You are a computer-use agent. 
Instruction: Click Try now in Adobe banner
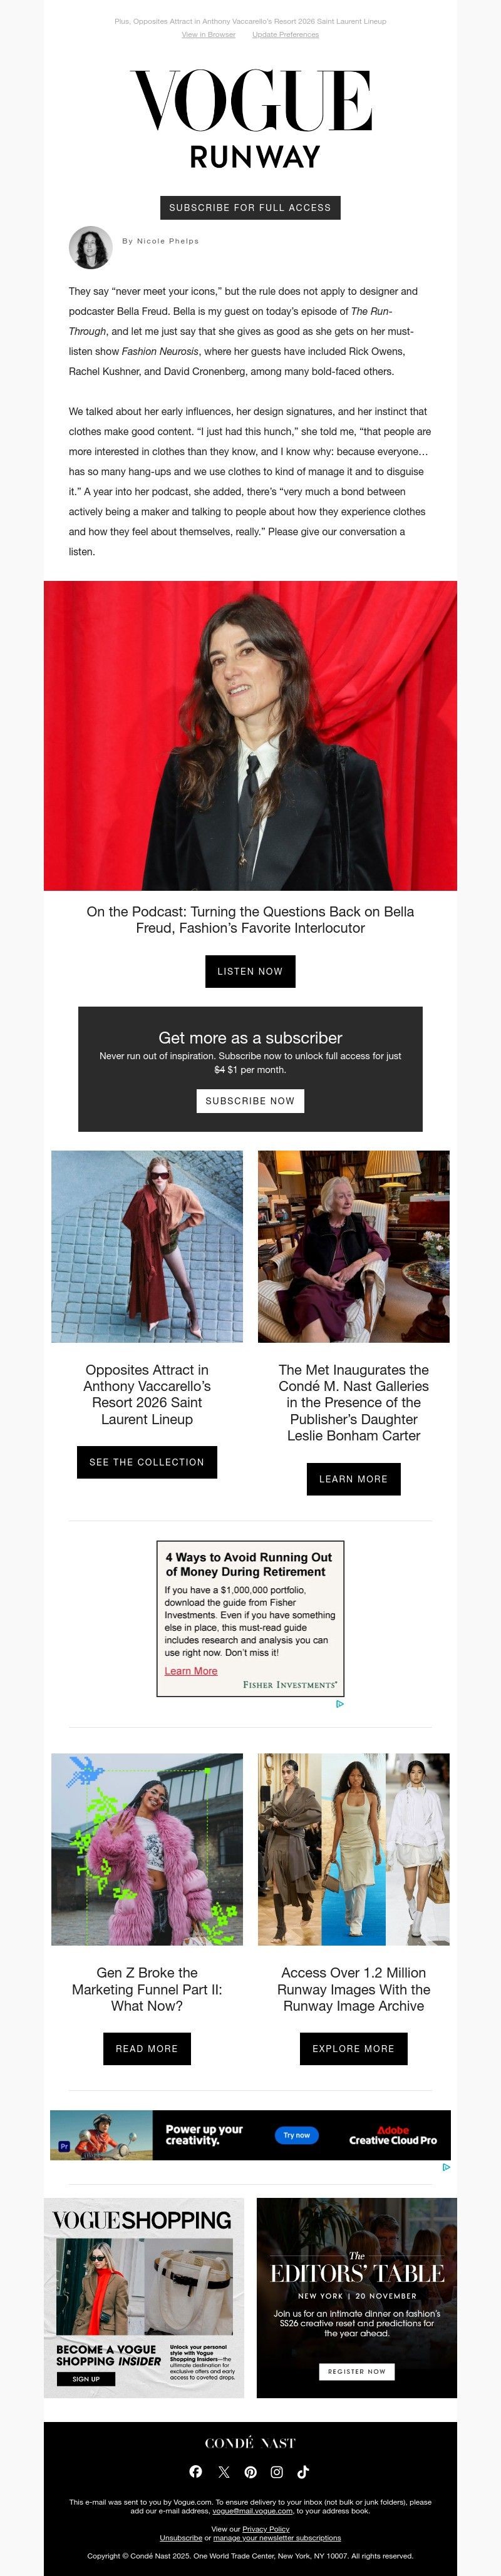click(296, 2134)
